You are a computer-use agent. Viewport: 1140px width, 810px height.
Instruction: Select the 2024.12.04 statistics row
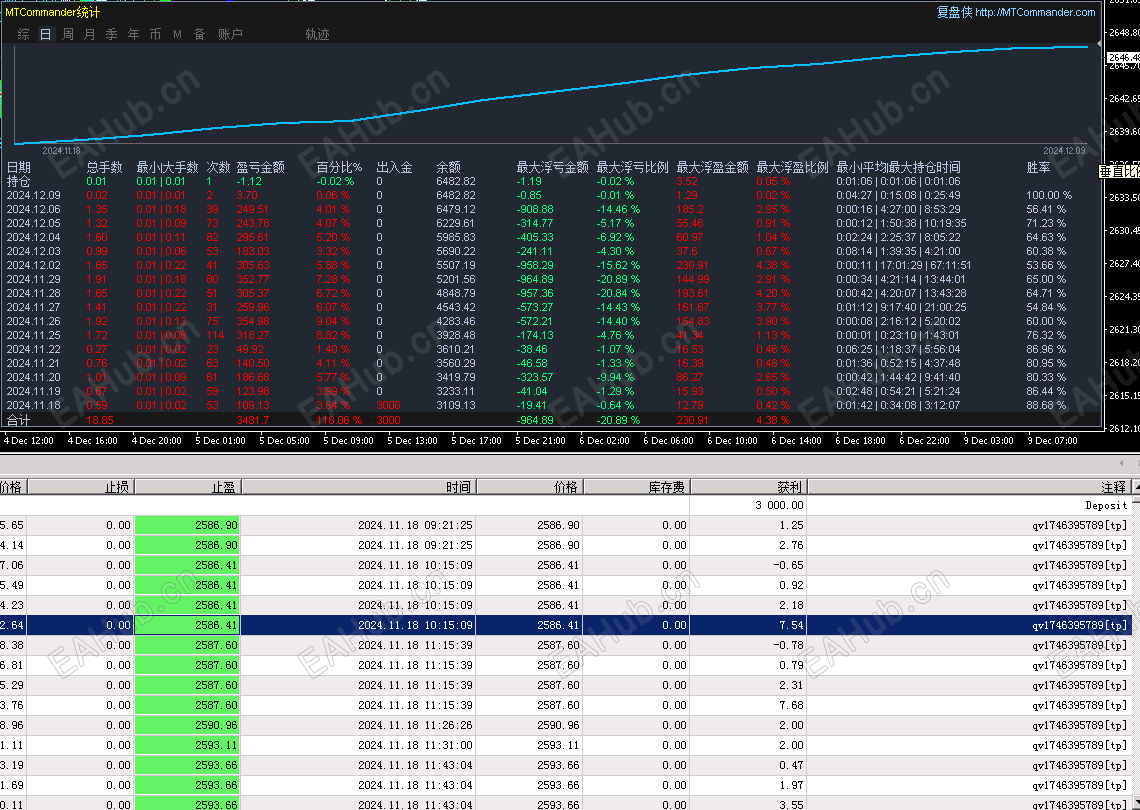click(x=551, y=237)
